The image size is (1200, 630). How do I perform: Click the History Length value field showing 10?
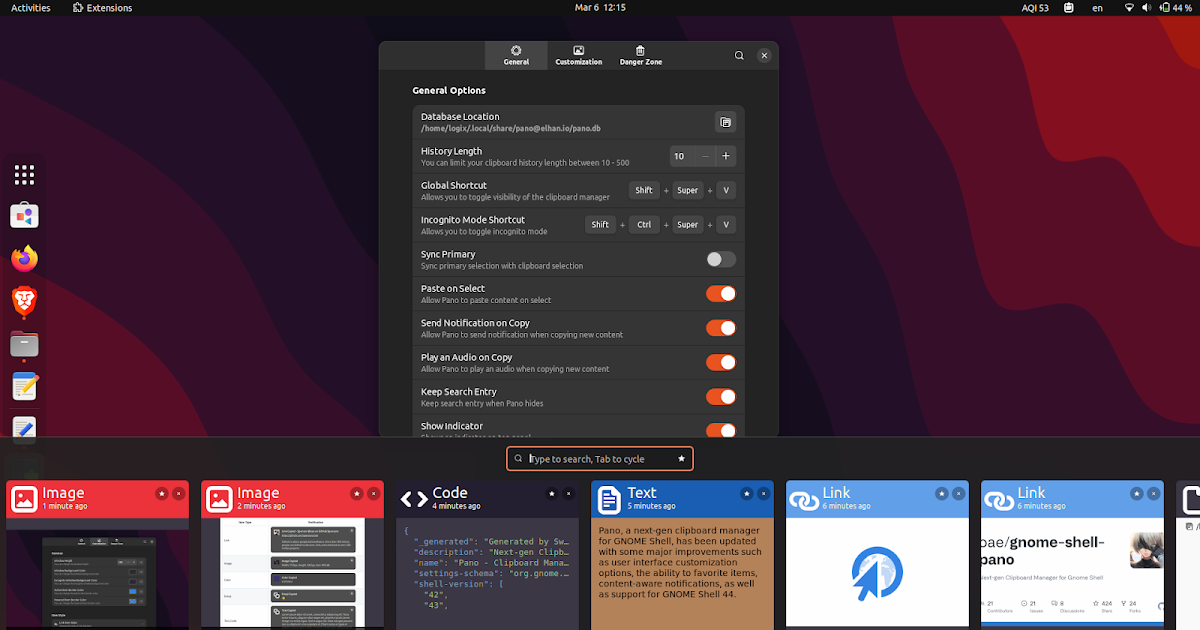[681, 156]
